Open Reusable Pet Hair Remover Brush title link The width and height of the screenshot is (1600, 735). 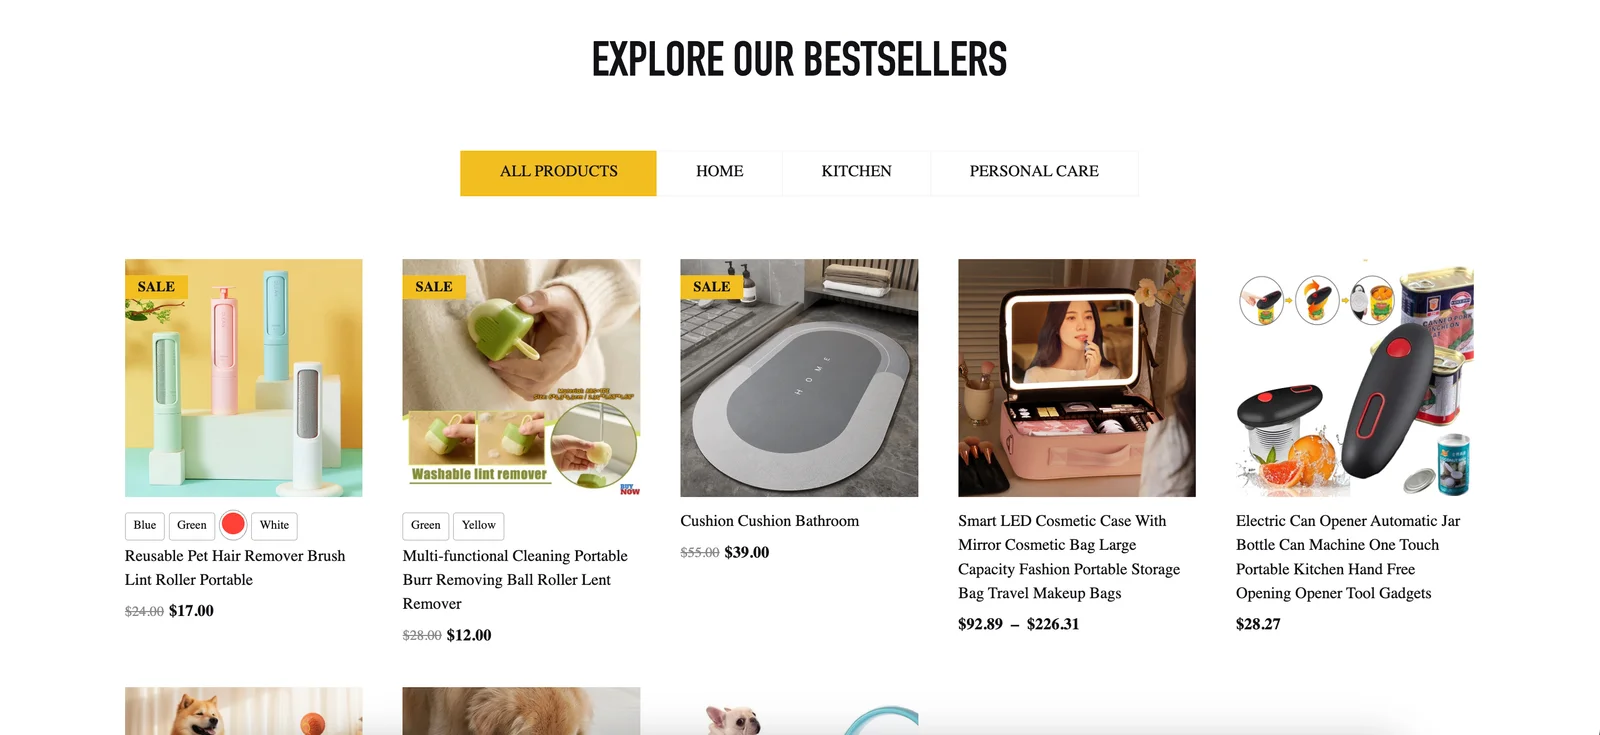pyautogui.click(x=235, y=568)
